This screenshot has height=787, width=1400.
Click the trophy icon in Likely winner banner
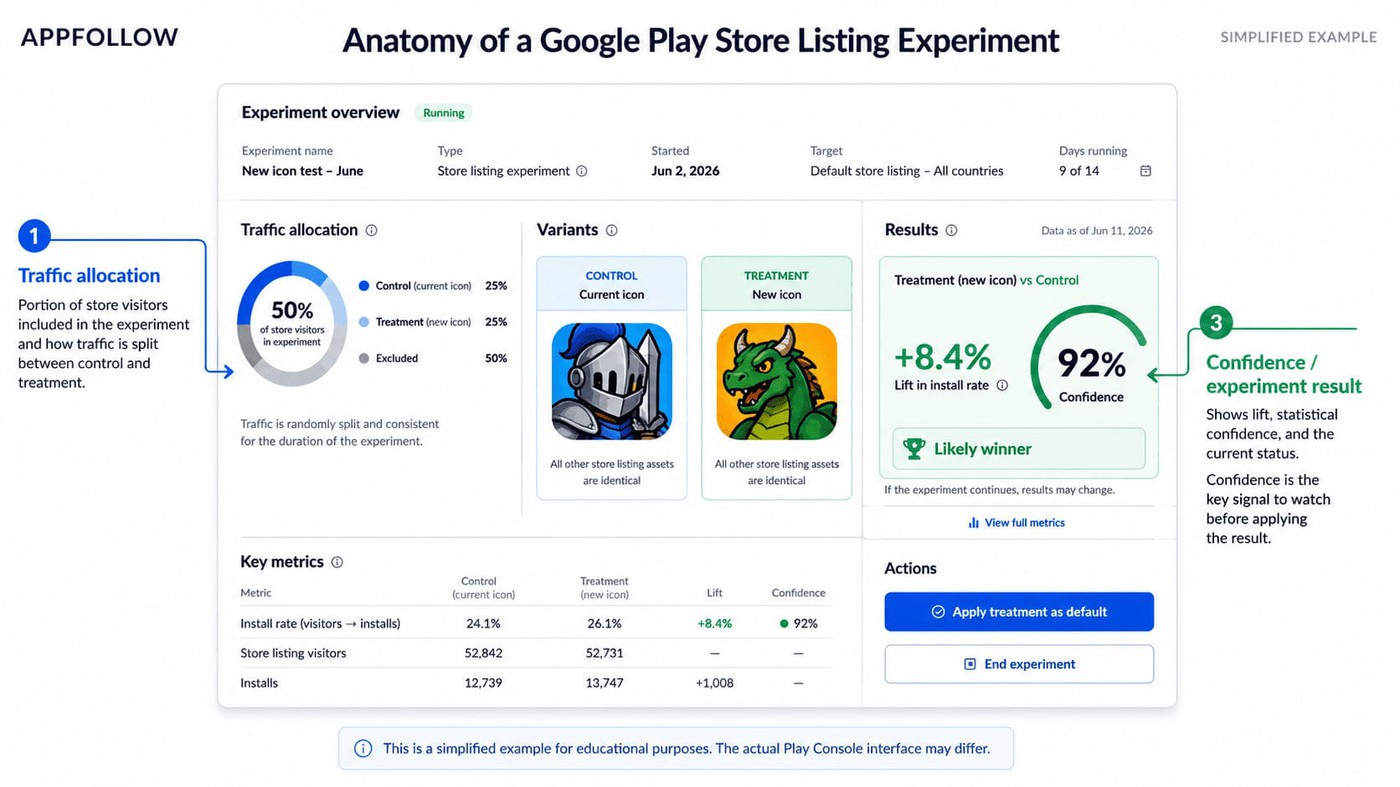(914, 449)
